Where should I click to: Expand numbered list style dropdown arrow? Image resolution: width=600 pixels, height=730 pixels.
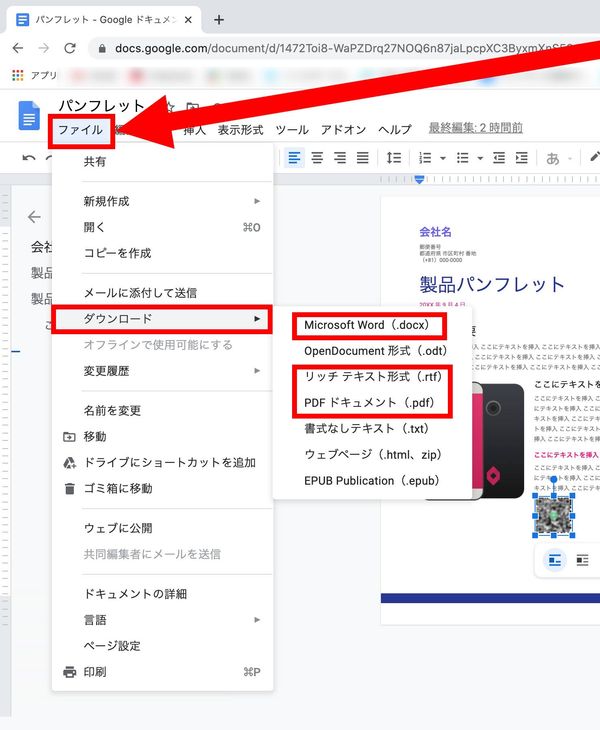coord(443,158)
